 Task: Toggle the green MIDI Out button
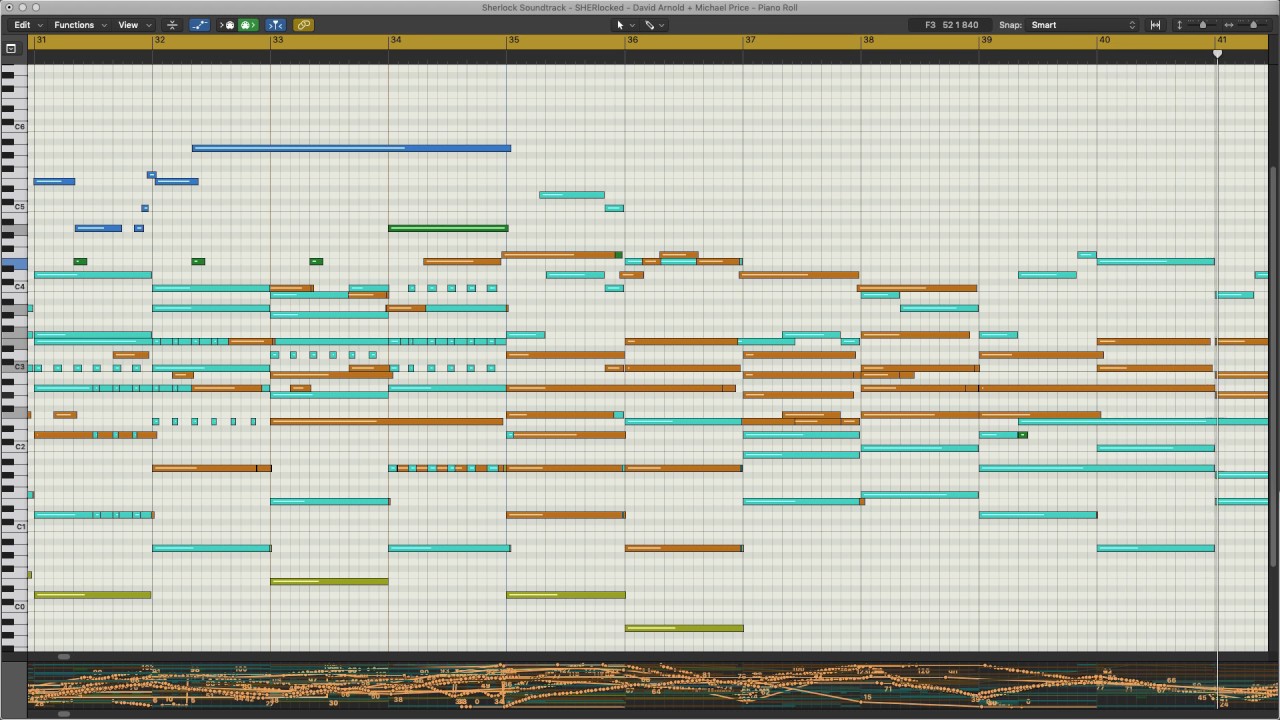coord(248,25)
